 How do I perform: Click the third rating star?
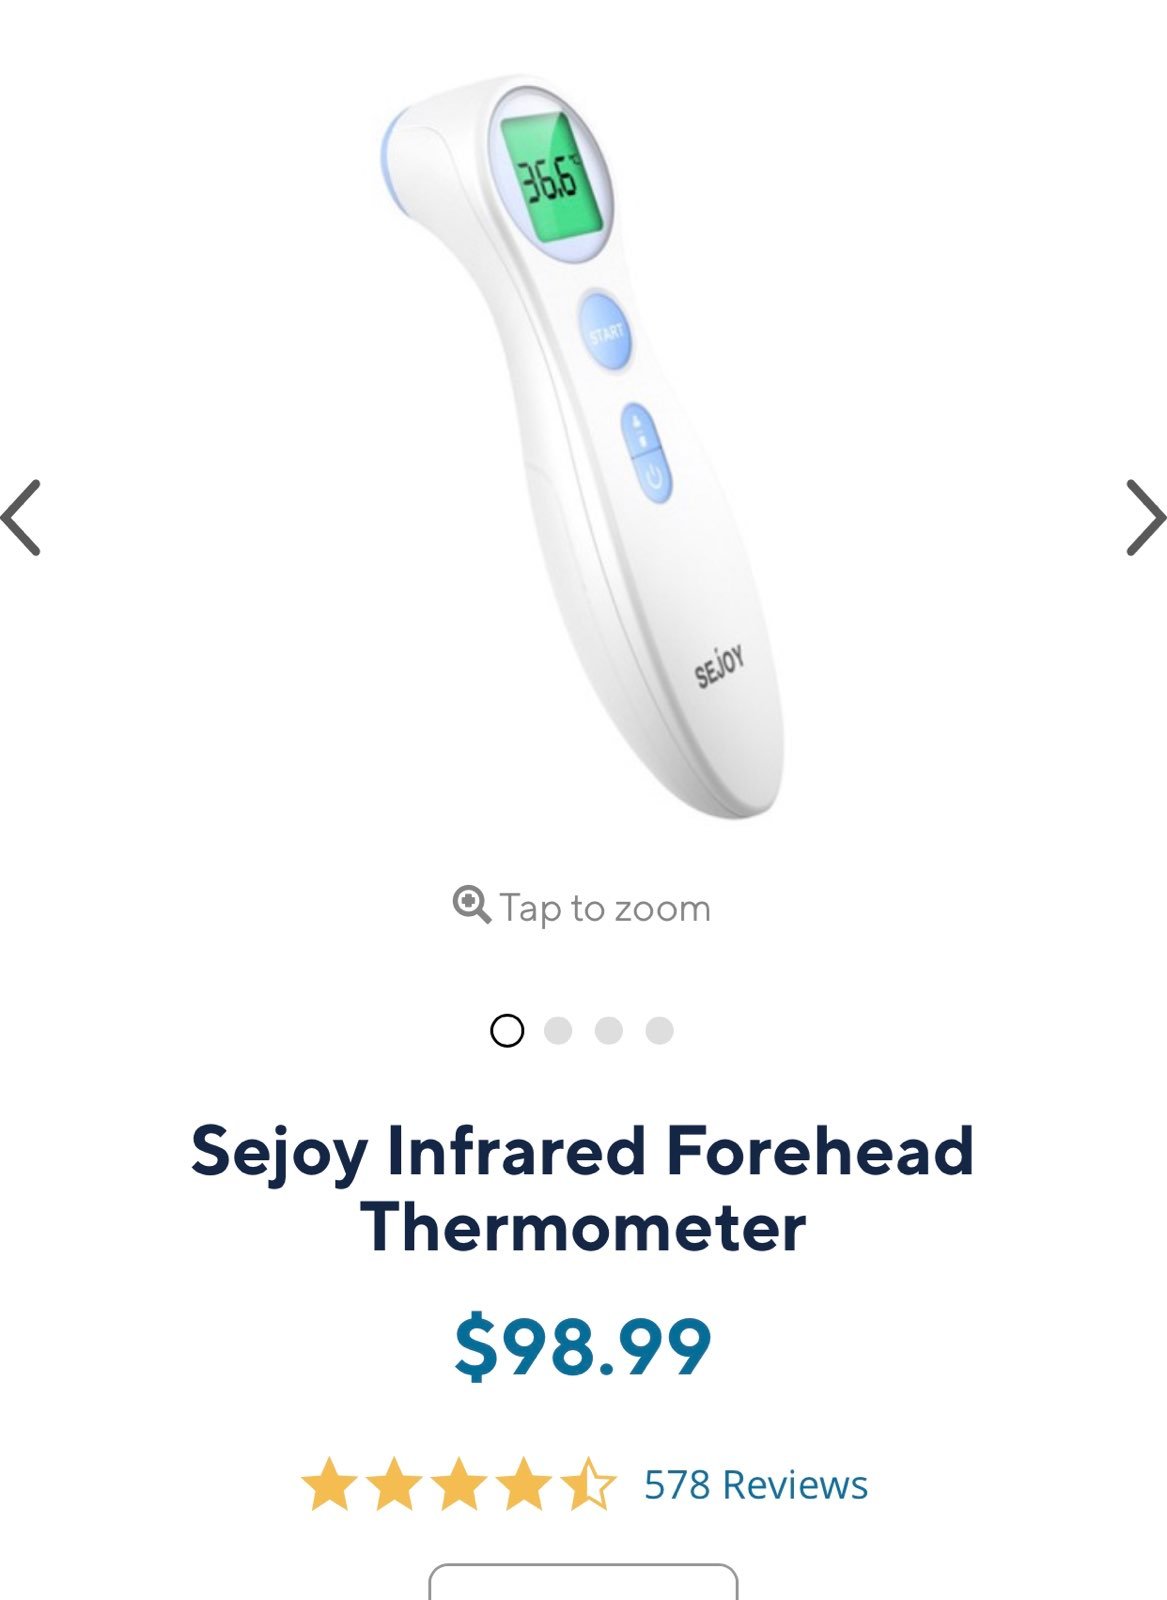[459, 1484]
